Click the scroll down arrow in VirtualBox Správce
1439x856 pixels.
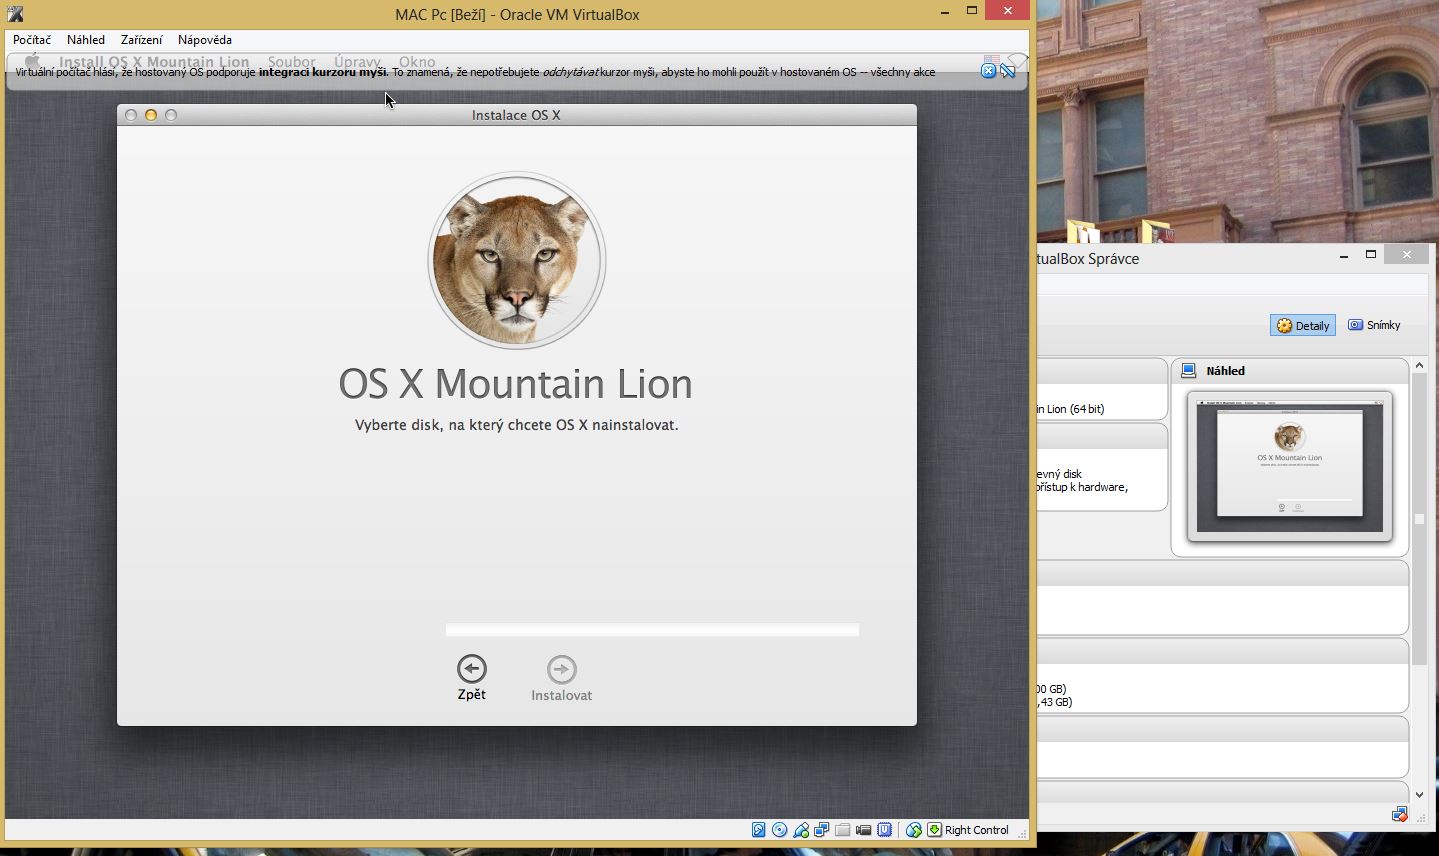coord(1419,795)
